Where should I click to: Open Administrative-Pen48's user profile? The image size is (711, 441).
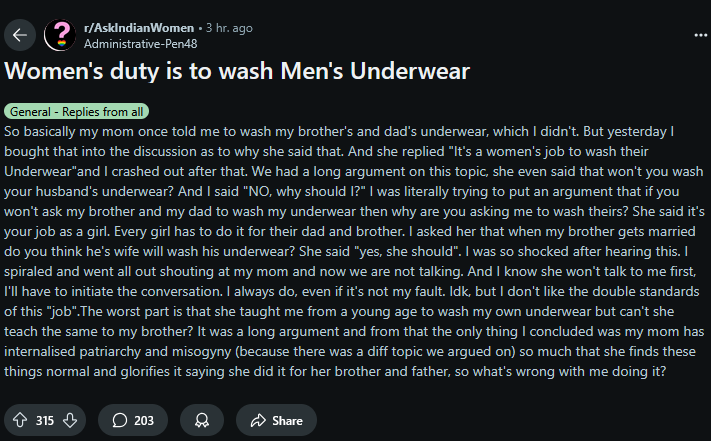pos(141,44)
